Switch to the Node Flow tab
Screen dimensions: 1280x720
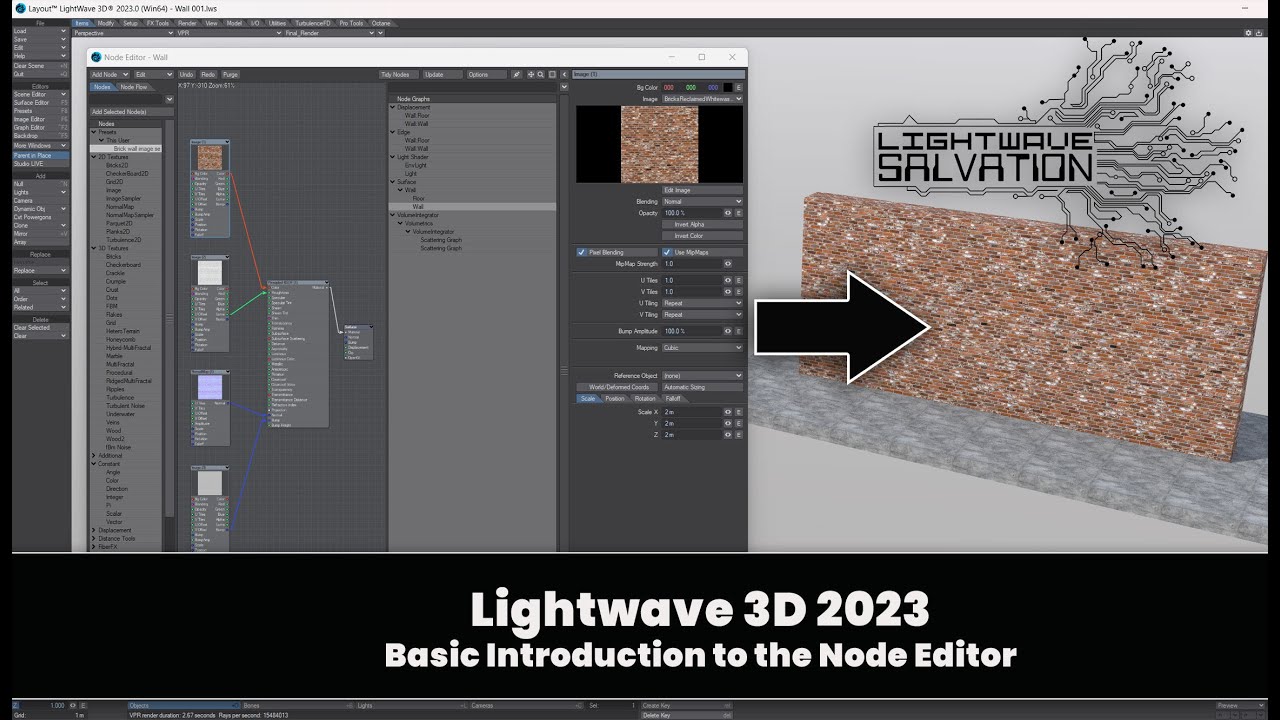134,87
